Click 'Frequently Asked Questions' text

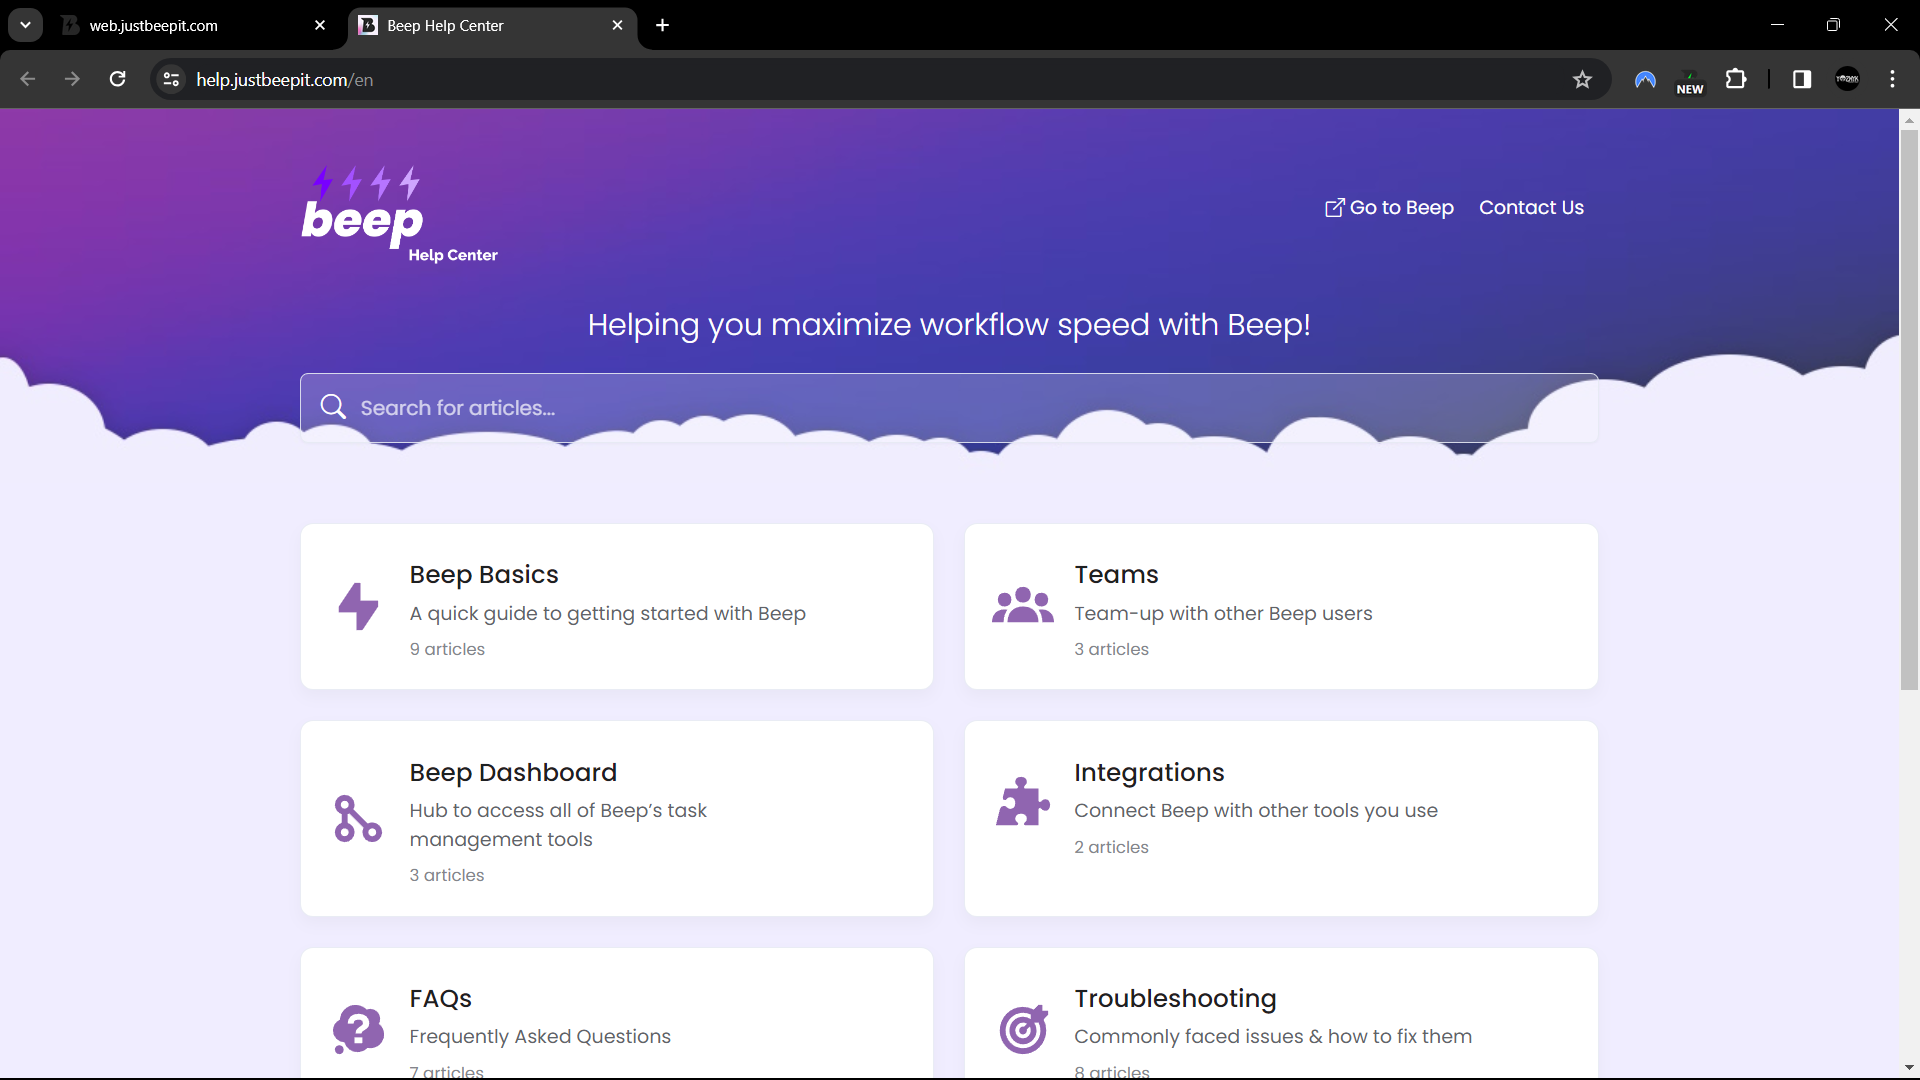pyautogui.click(x=540, y=1037)
